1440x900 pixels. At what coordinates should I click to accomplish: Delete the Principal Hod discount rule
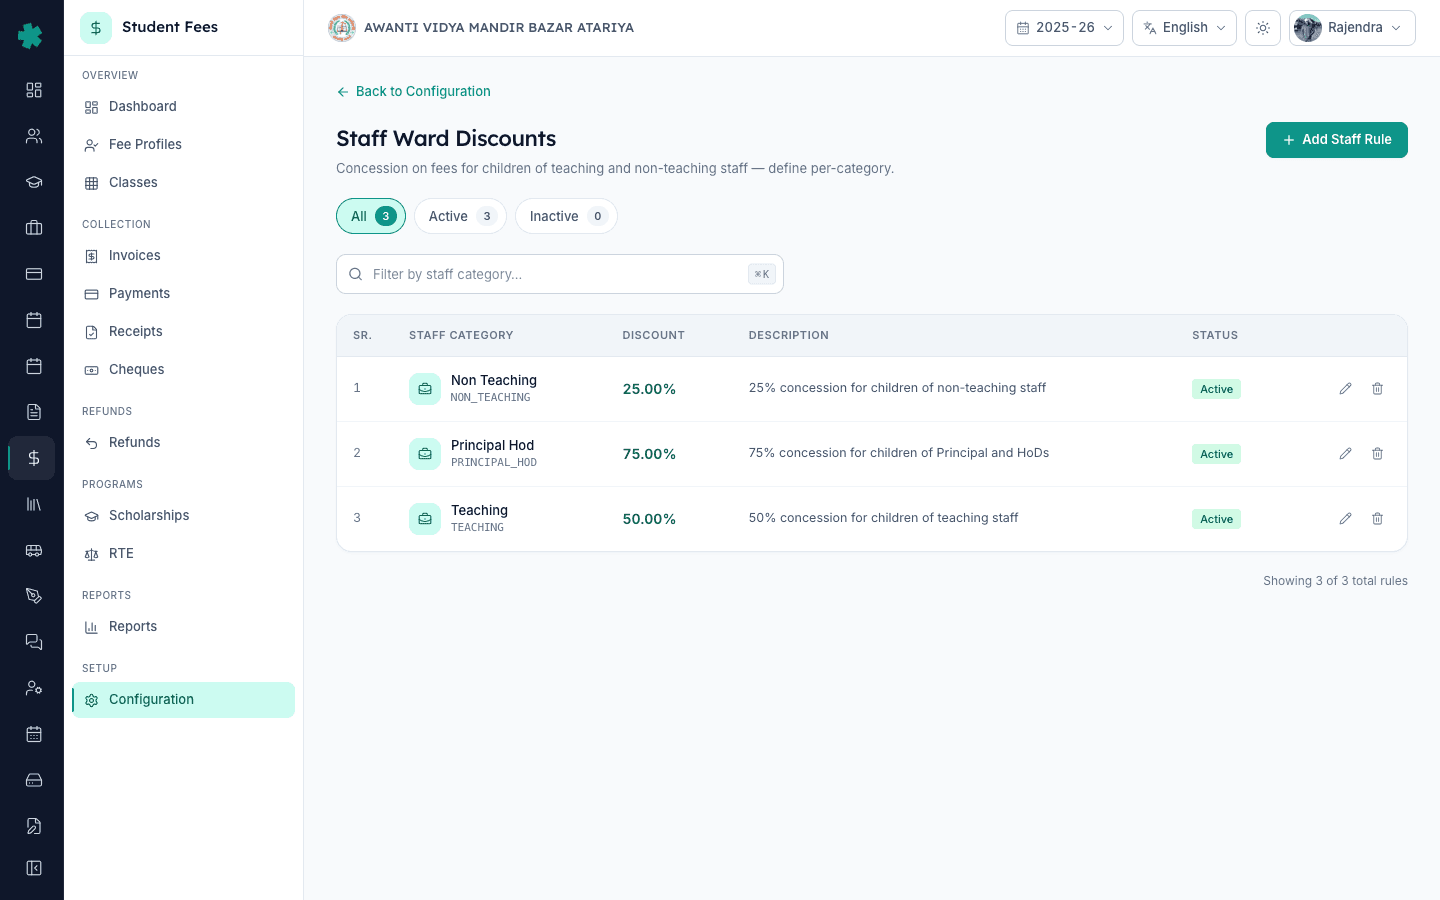point(1377,454)
